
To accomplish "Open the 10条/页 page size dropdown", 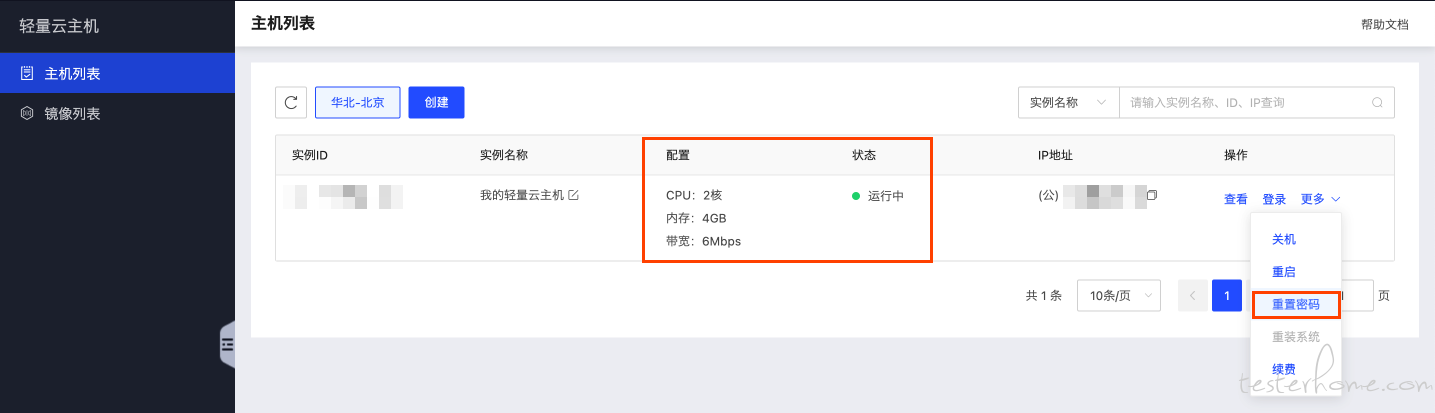I will point(1118,296).
